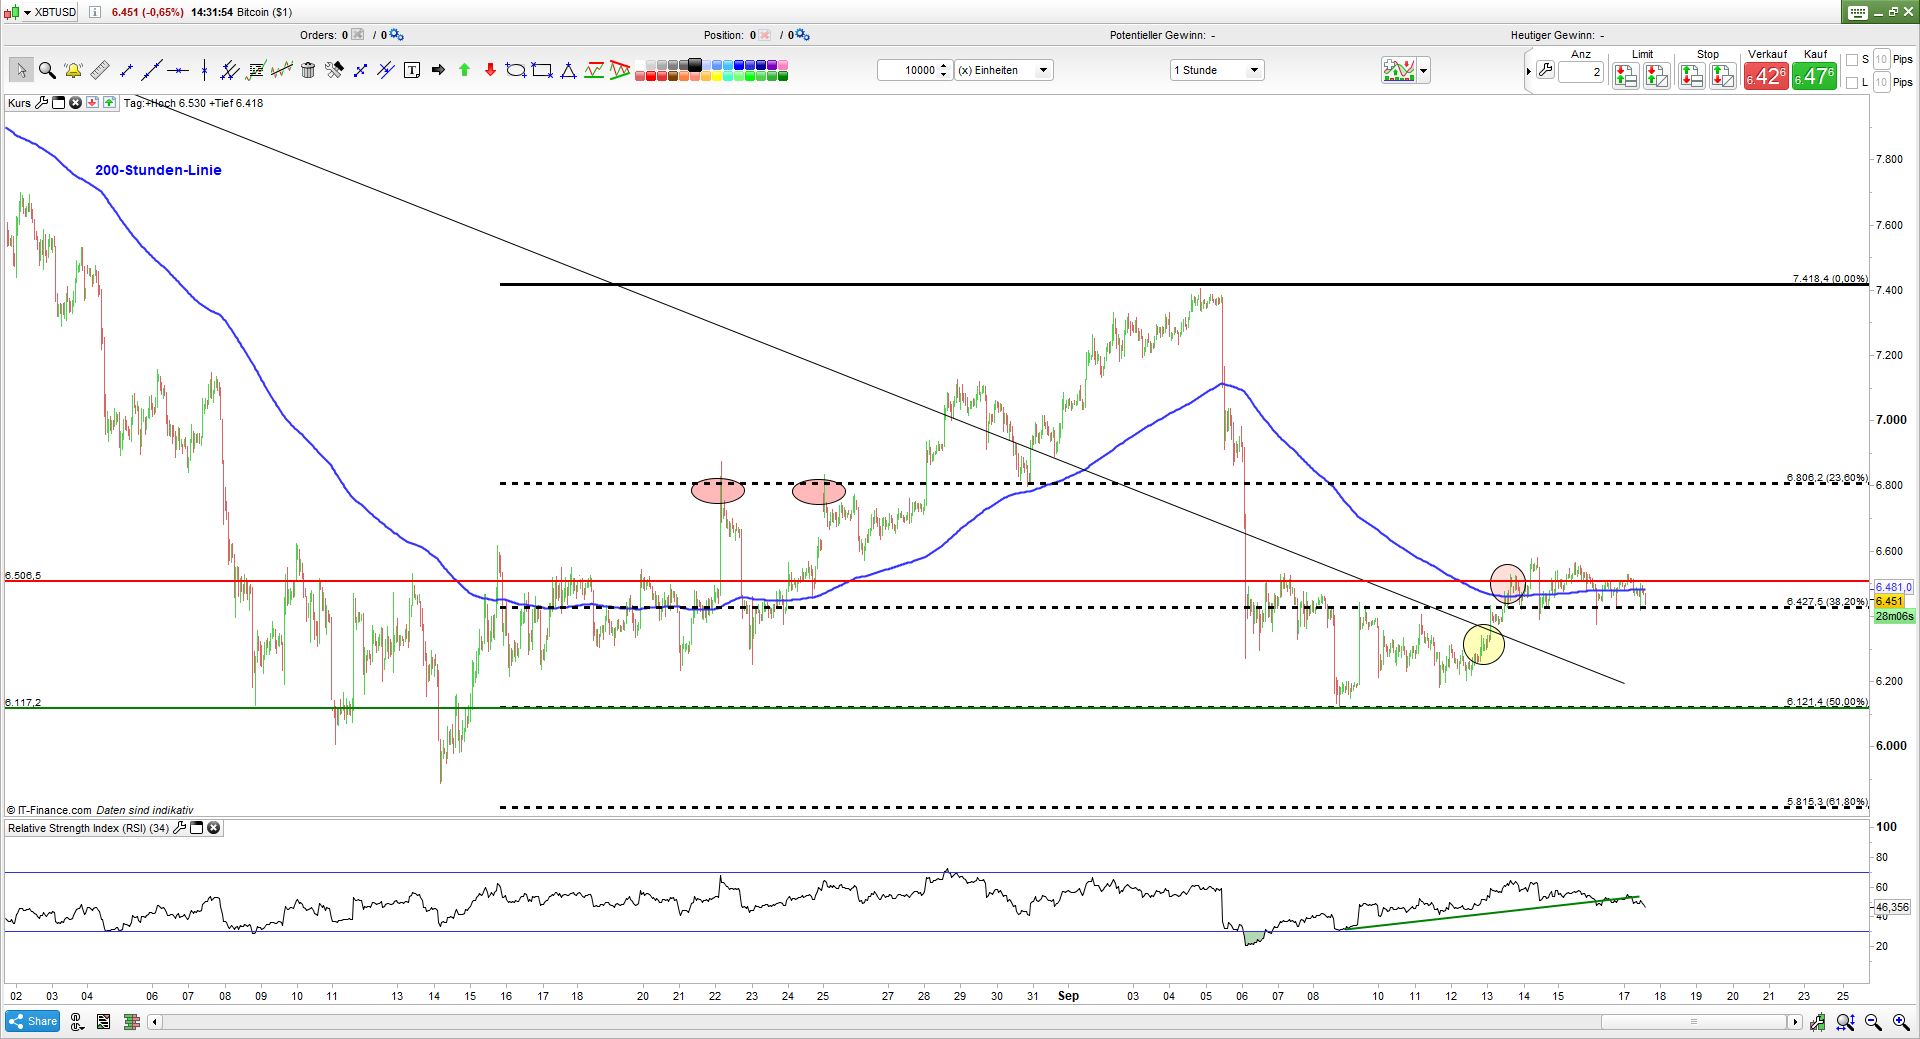Select the ellipse drawing tool
Viewport: 1920px width, 1039px height.
[516, 70]
